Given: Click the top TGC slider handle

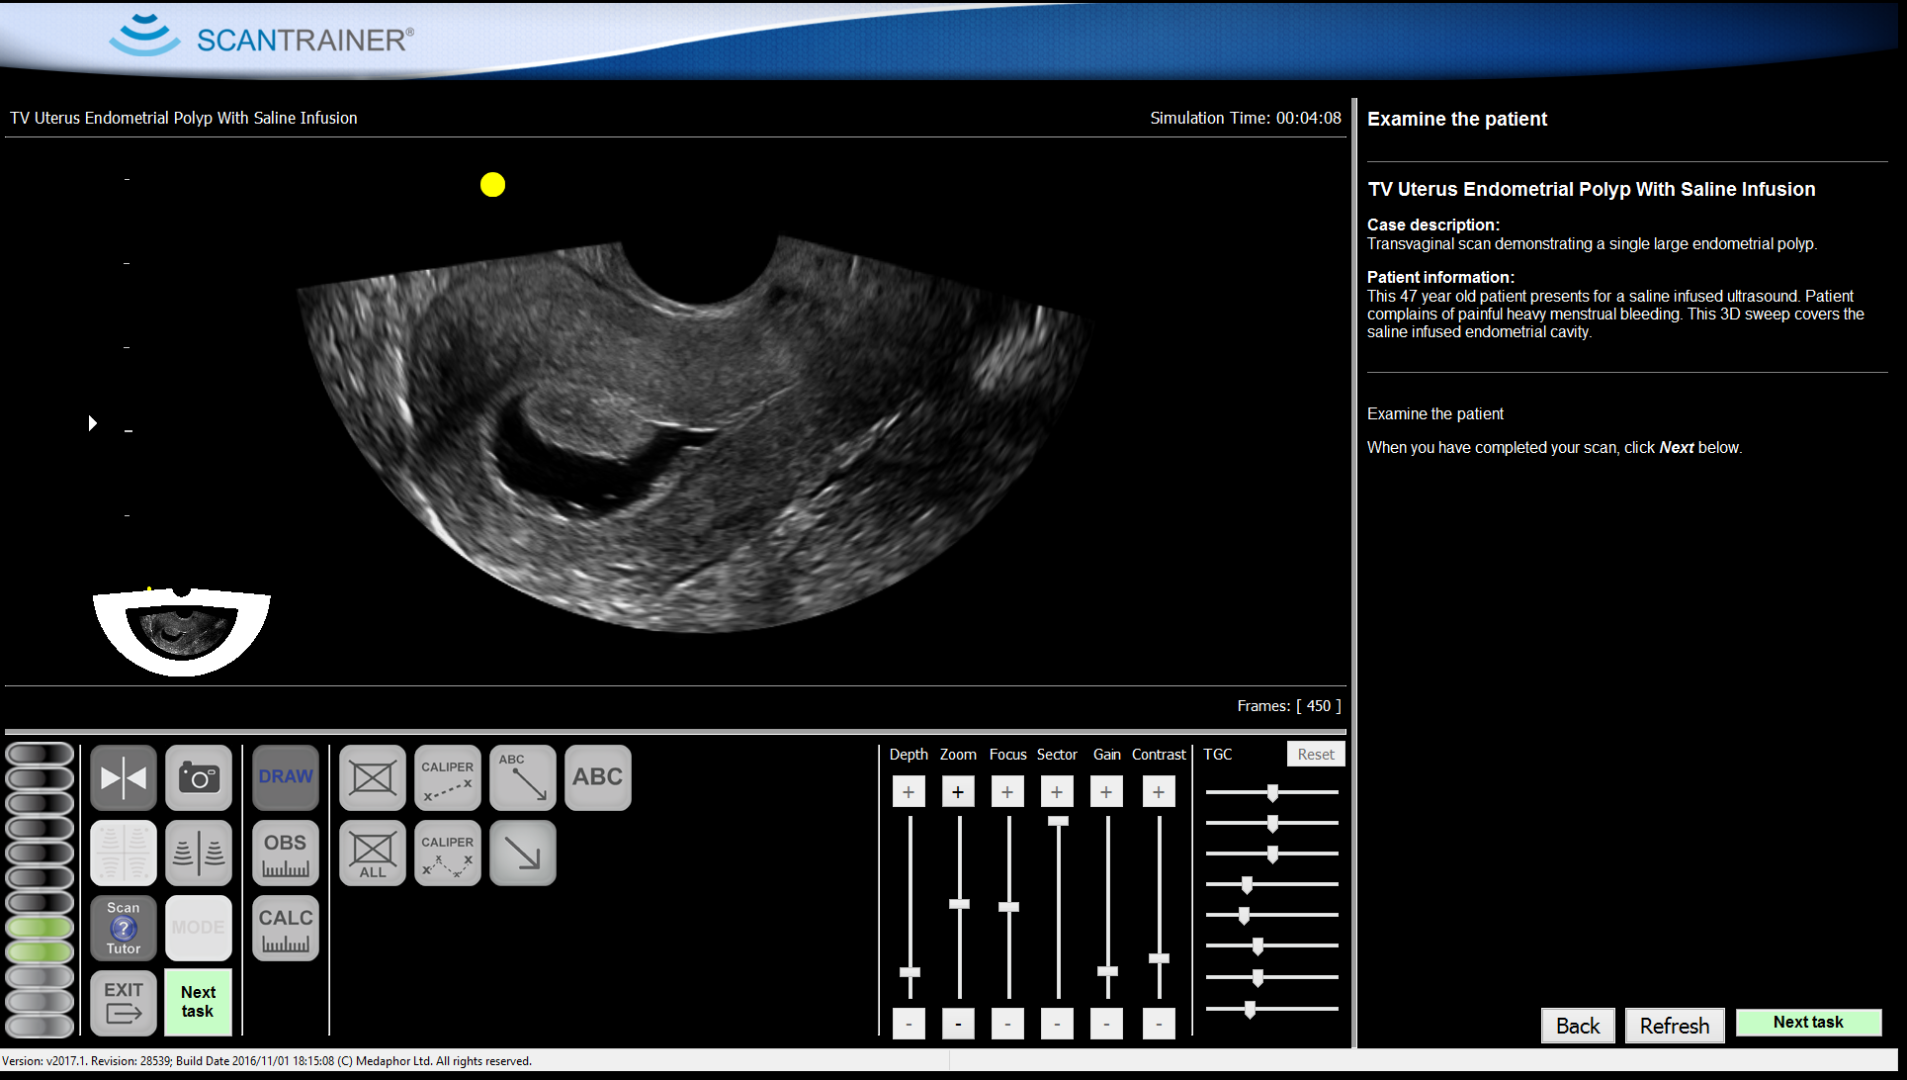Looking at the screenshot, I should 1272,793.
